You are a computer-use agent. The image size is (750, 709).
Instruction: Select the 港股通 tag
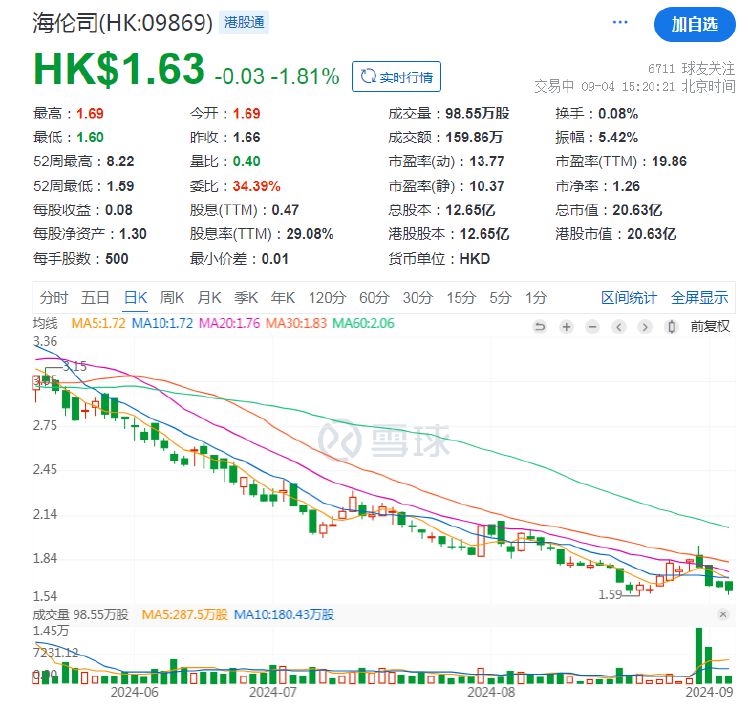click(x=244, y=22)
